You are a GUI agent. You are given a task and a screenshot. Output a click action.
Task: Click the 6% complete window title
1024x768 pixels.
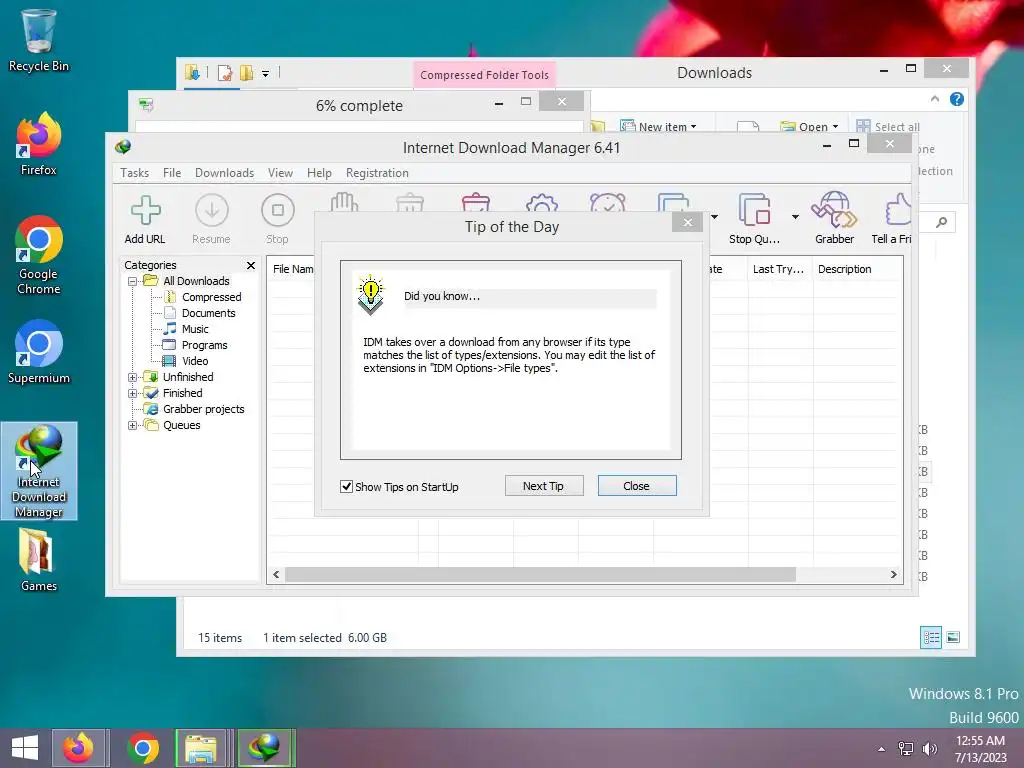point(359,106)
